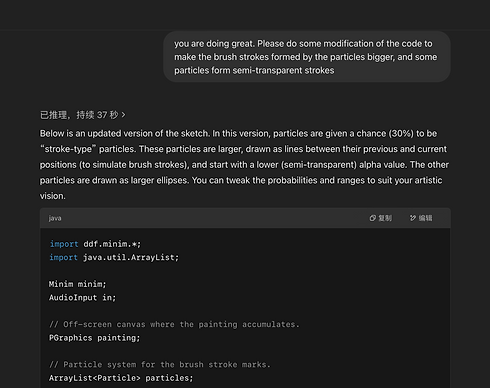Click the PGraphics painting; code line
The width and height of the screenshot is (490, 388).
point(95,338)
